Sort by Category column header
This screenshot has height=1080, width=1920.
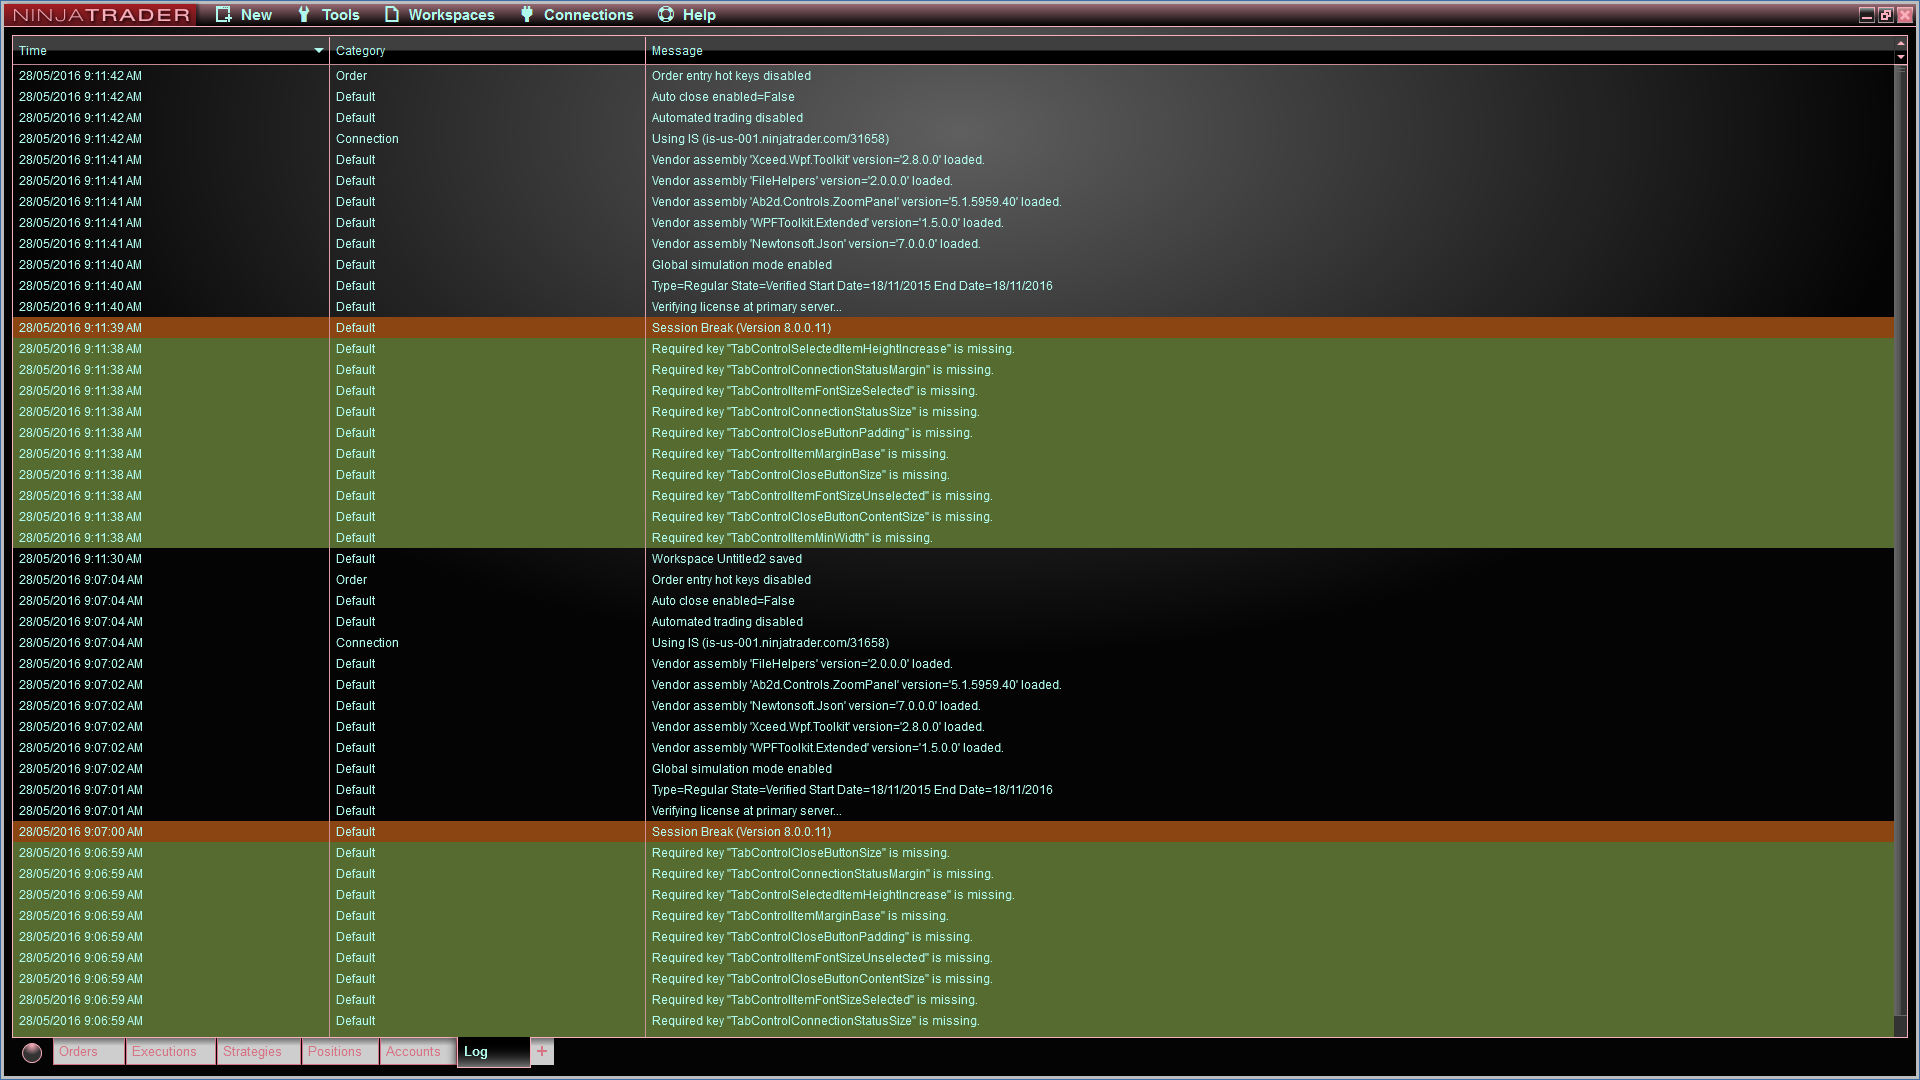coord(361,51)
